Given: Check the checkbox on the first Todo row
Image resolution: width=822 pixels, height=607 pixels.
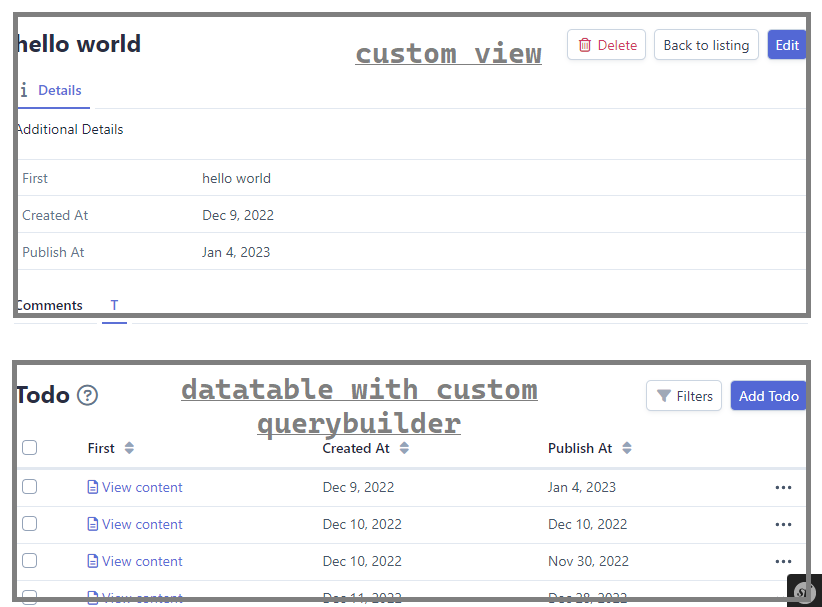Looking at the screenshot, I should tap(29, 487).
